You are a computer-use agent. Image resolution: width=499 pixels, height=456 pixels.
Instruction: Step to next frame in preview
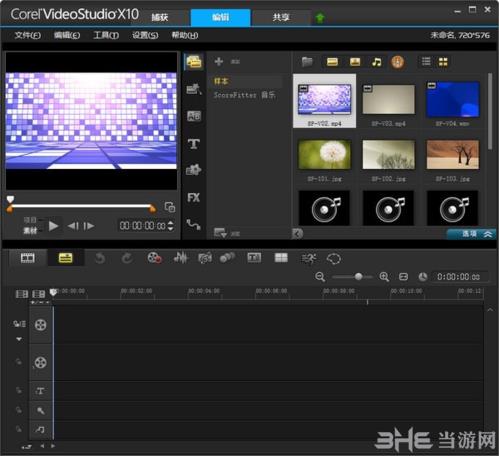89,226
